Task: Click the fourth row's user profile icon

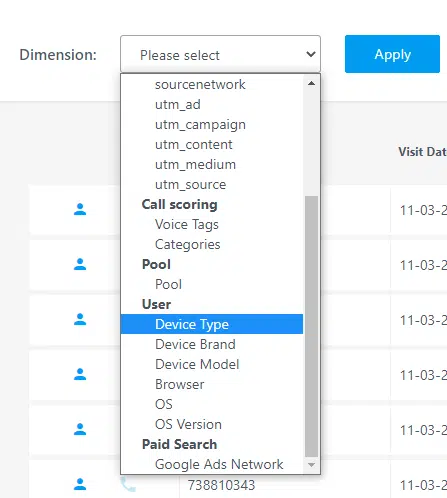Action: point(80,374)
